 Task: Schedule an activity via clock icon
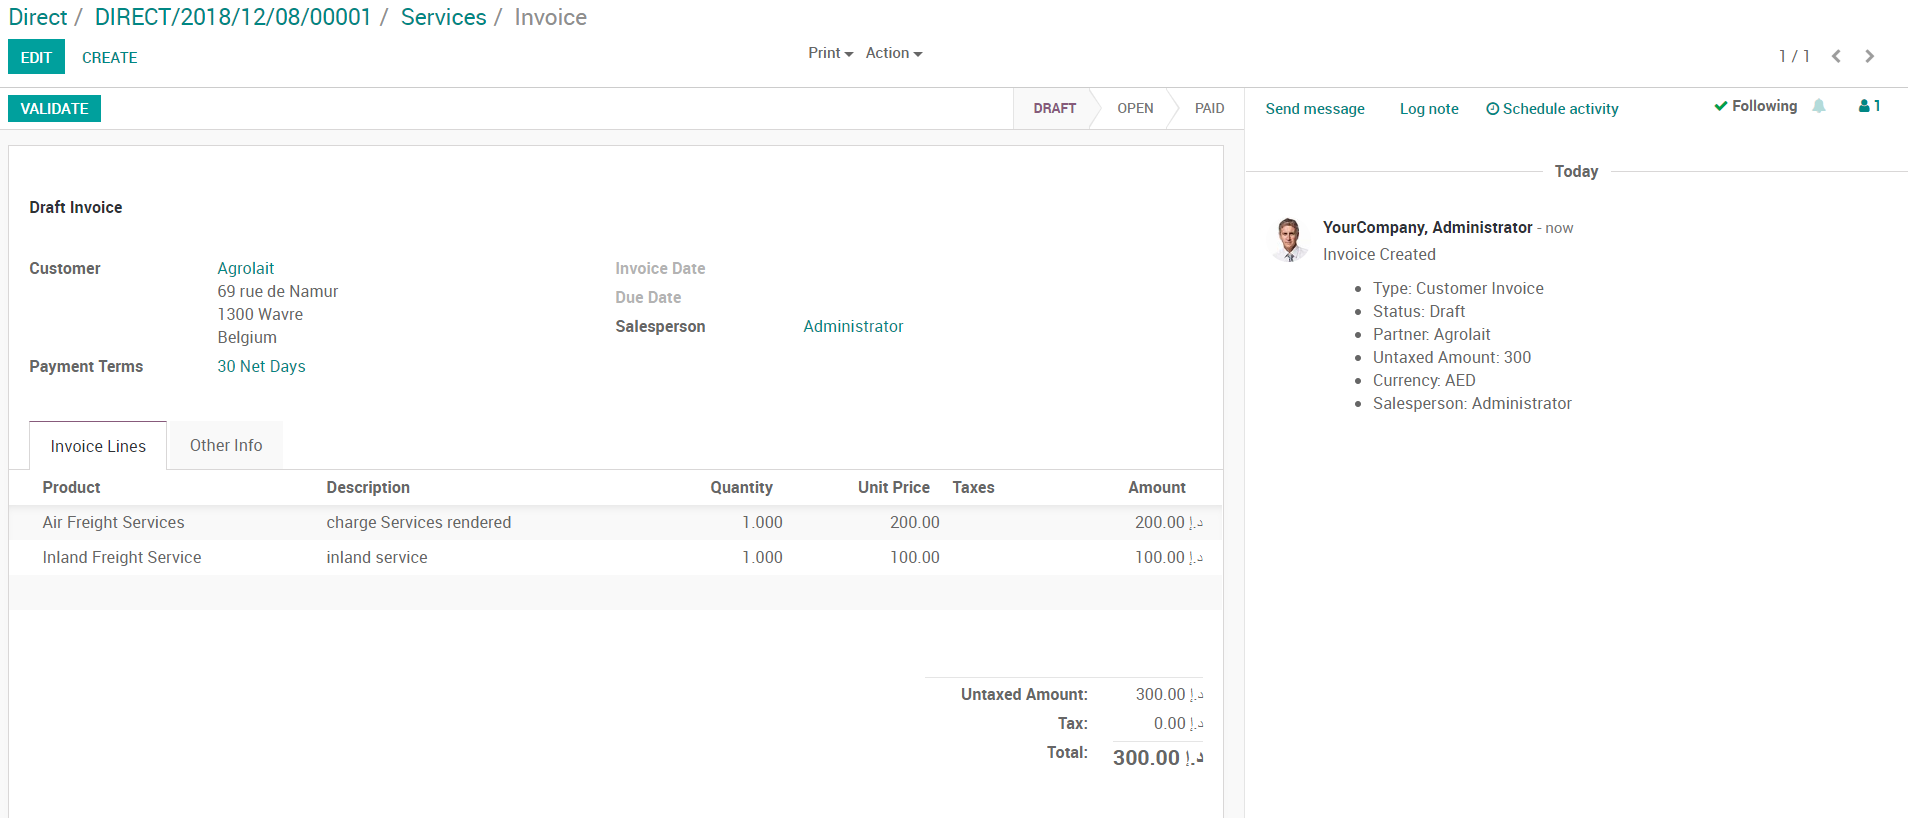pos(1492,109)
